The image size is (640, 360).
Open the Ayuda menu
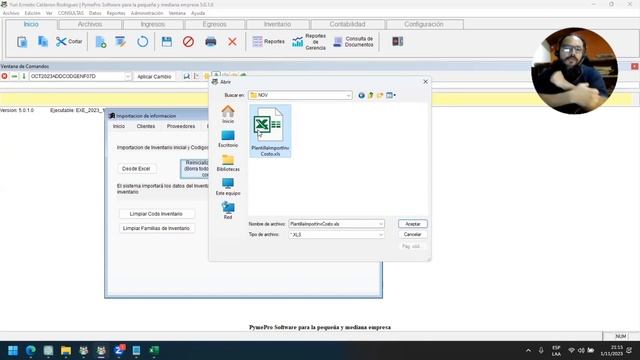coord(198,13)
